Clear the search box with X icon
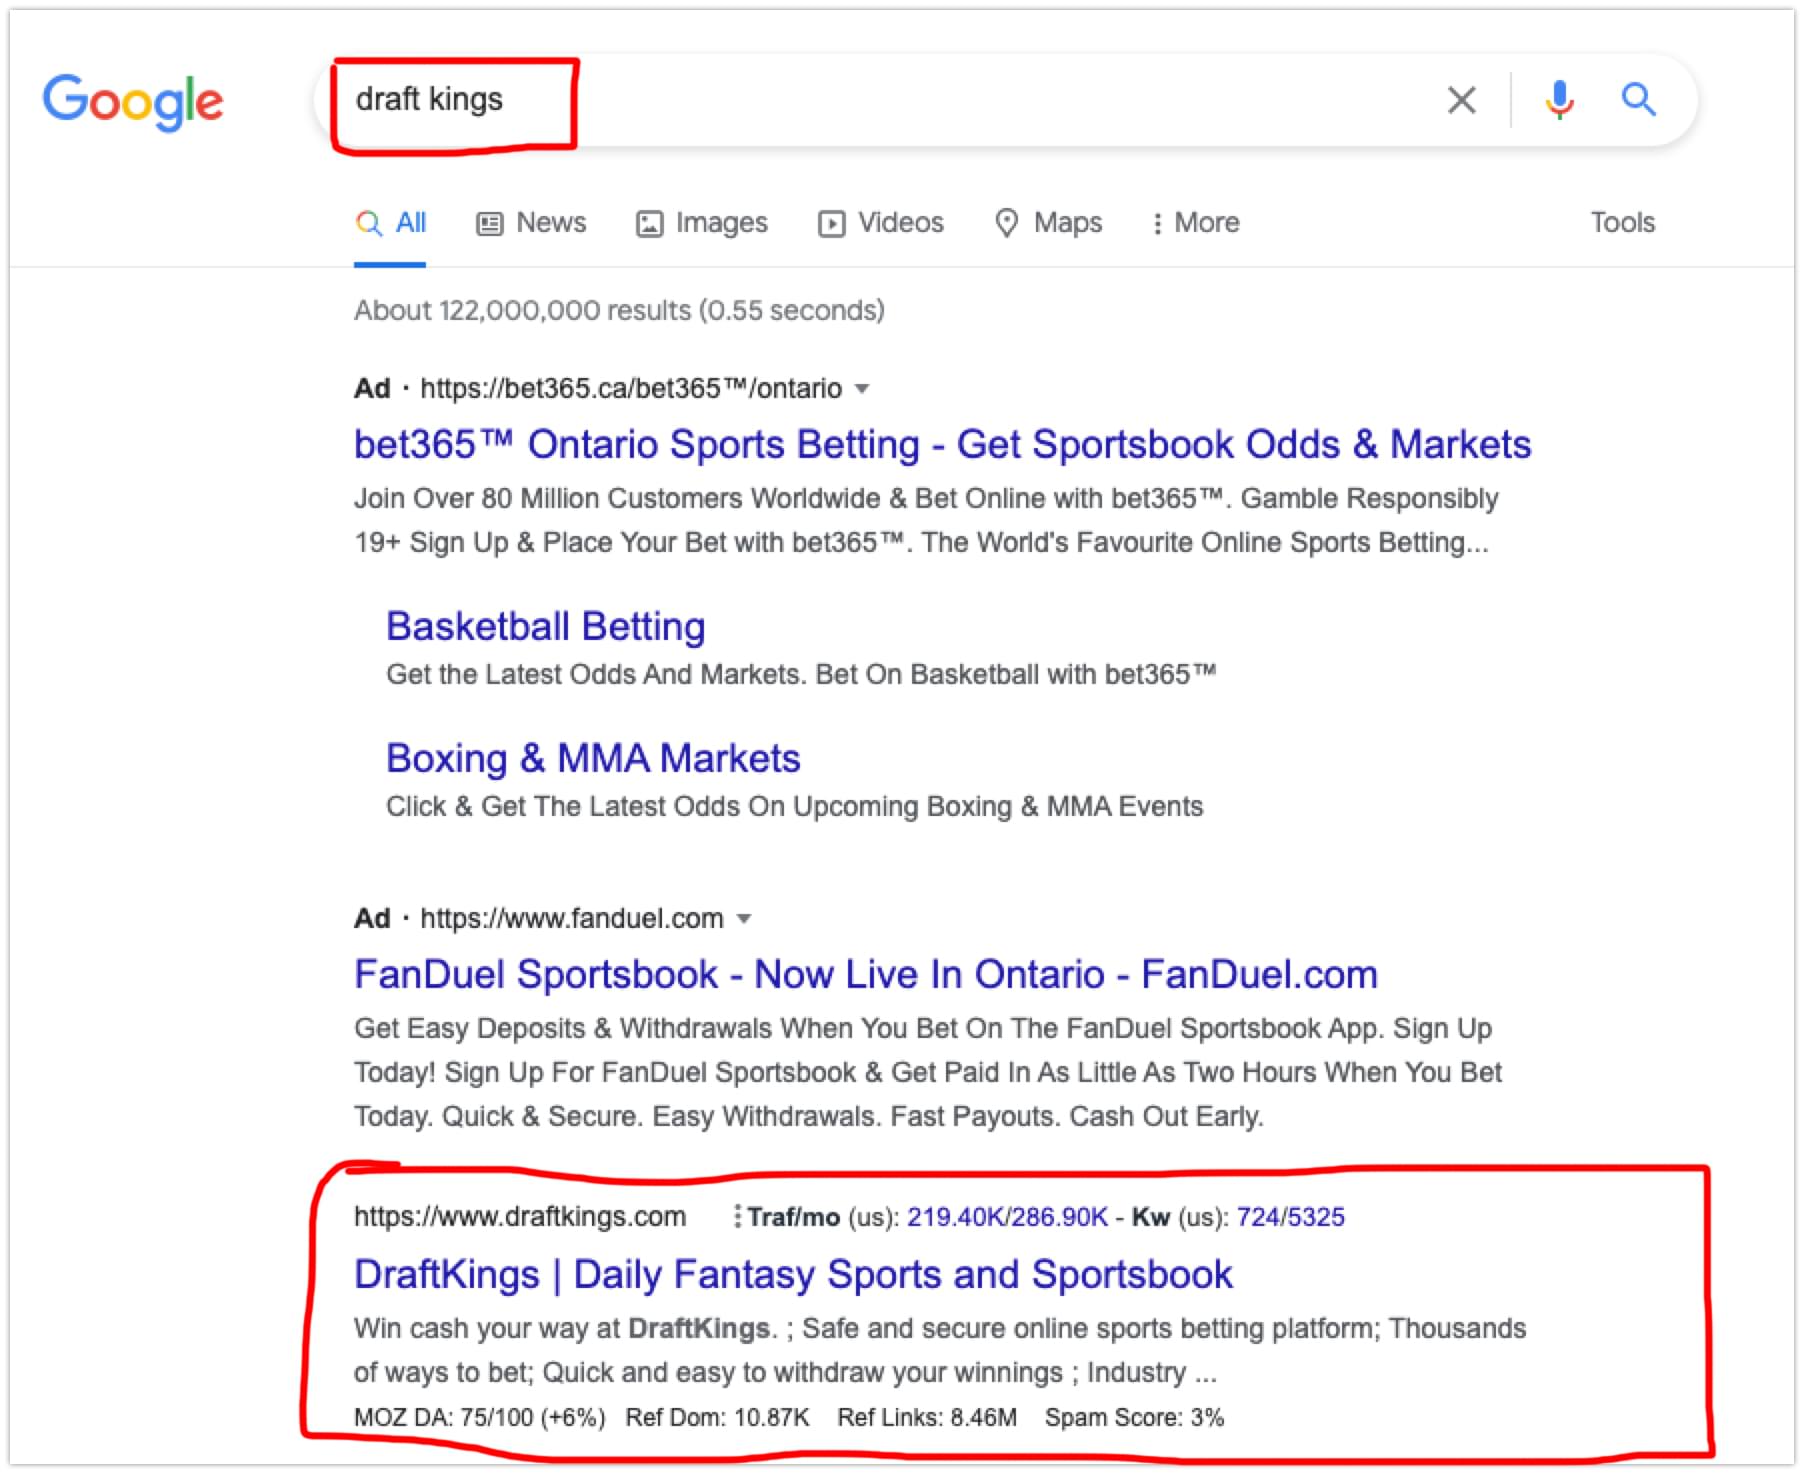1804x1474 pixels. pos(1461,100)
